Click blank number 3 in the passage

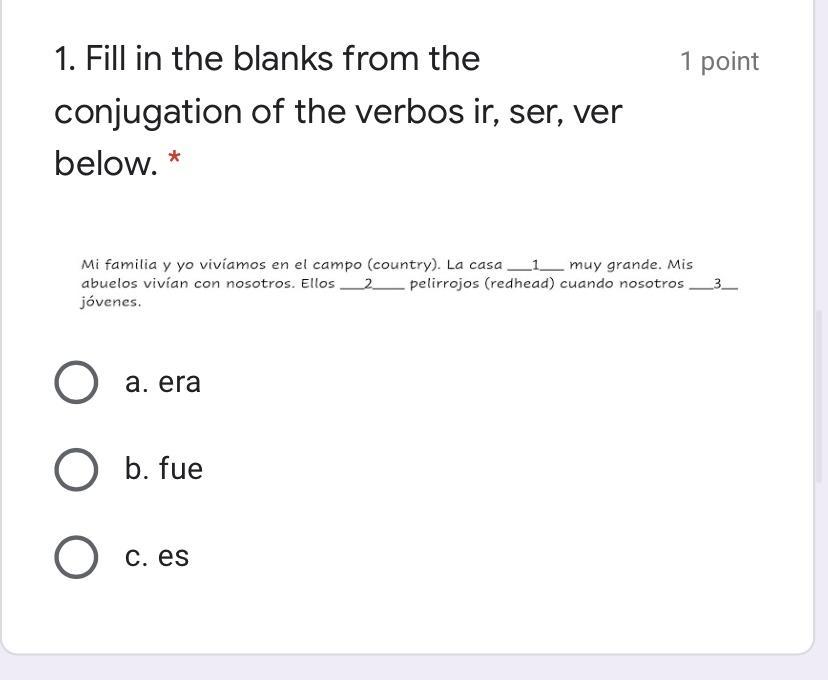point(714,284)
